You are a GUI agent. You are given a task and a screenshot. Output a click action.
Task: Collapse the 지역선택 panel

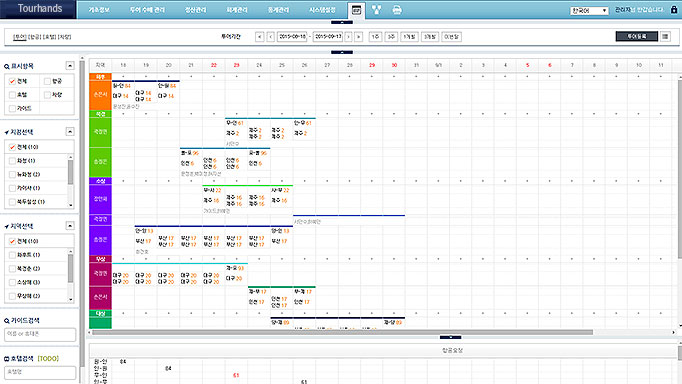(x=70, y=225)
